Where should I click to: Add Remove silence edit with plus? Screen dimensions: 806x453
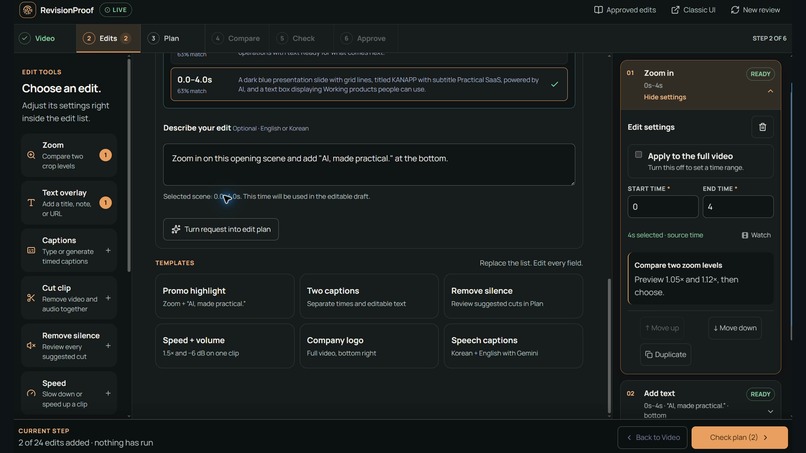[x=108, y=346]
